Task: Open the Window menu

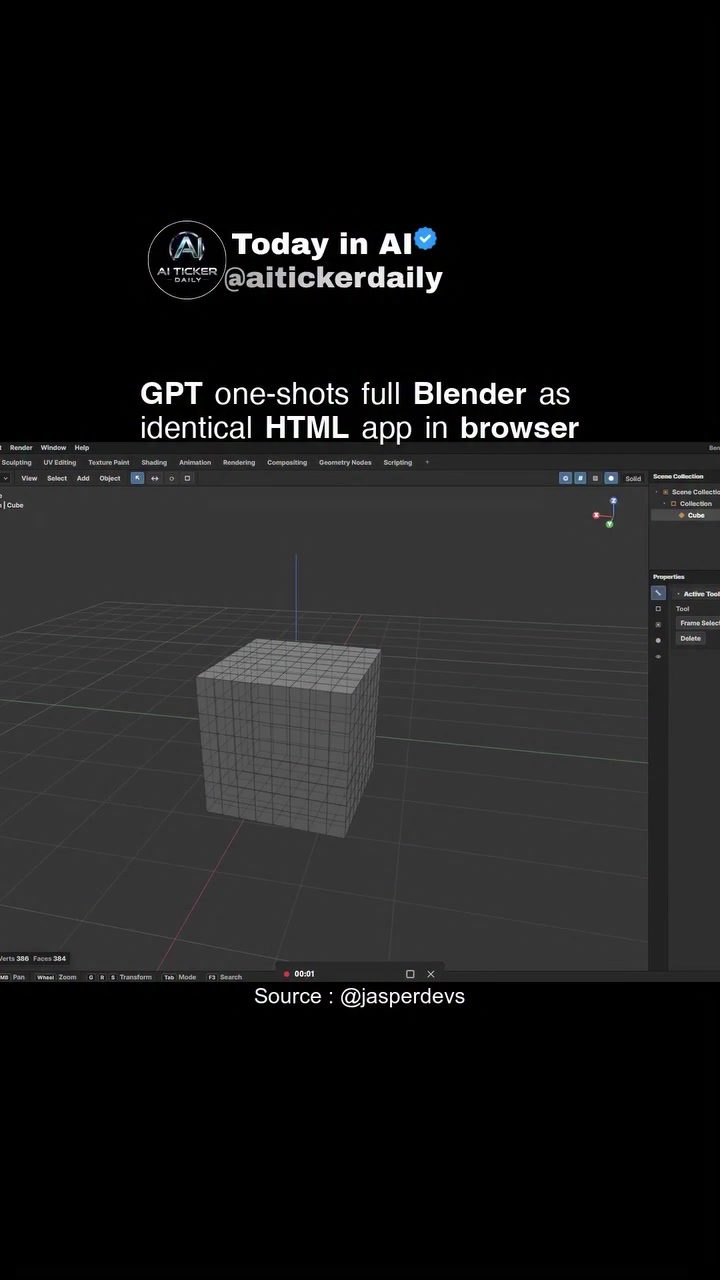Action: coord(53,448)
